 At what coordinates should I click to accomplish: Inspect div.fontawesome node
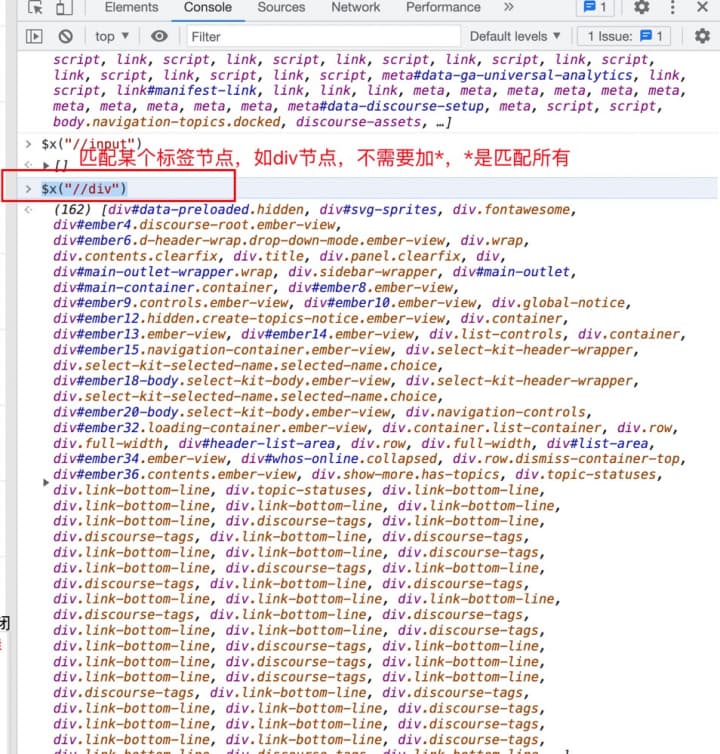[511, 210]
